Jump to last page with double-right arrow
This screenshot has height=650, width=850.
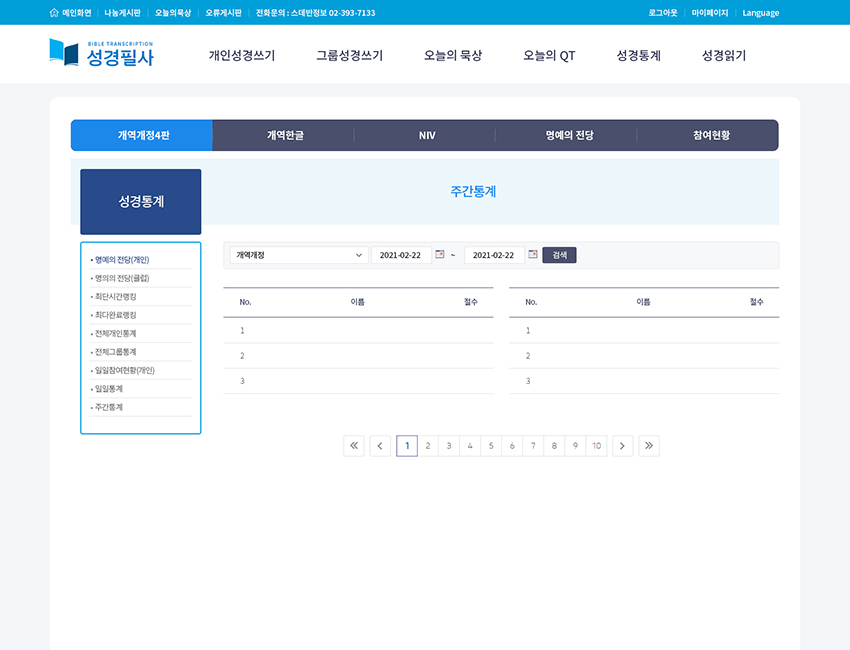649,446
